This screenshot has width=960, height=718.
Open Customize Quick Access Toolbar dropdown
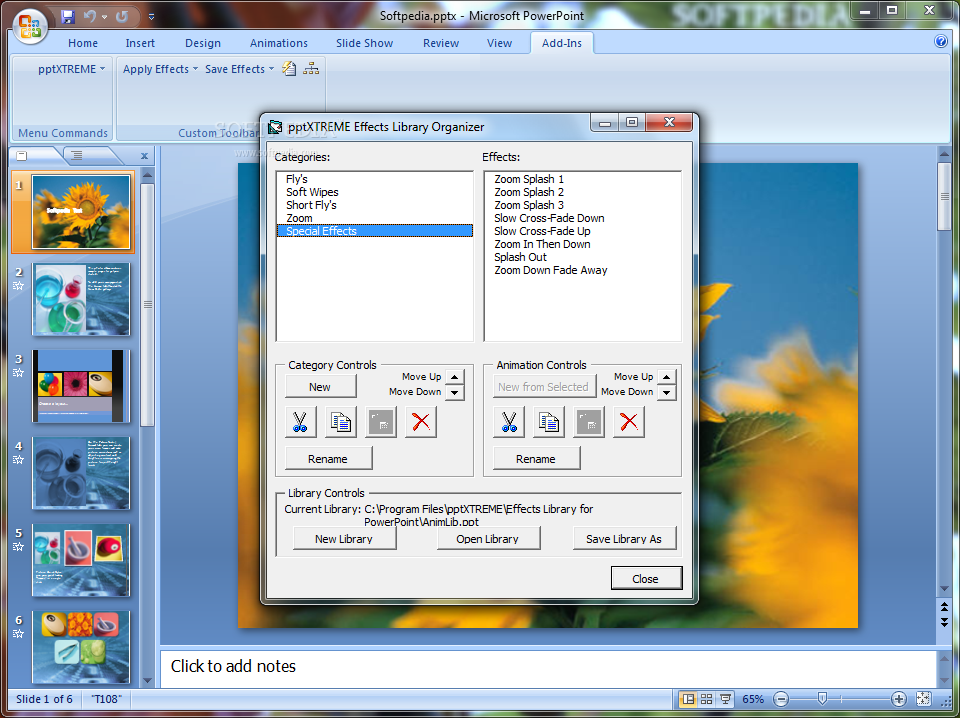coord(151,17)
